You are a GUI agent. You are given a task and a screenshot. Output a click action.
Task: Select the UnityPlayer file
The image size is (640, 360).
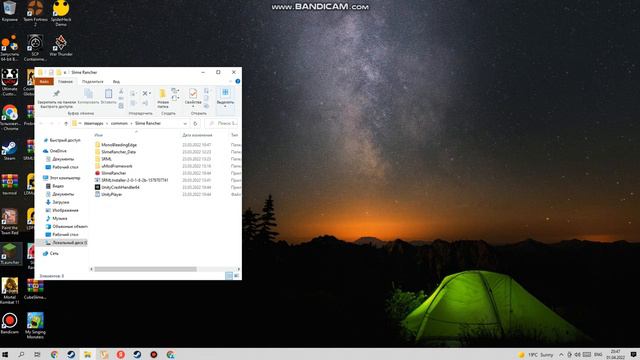(x=111, y=194)
